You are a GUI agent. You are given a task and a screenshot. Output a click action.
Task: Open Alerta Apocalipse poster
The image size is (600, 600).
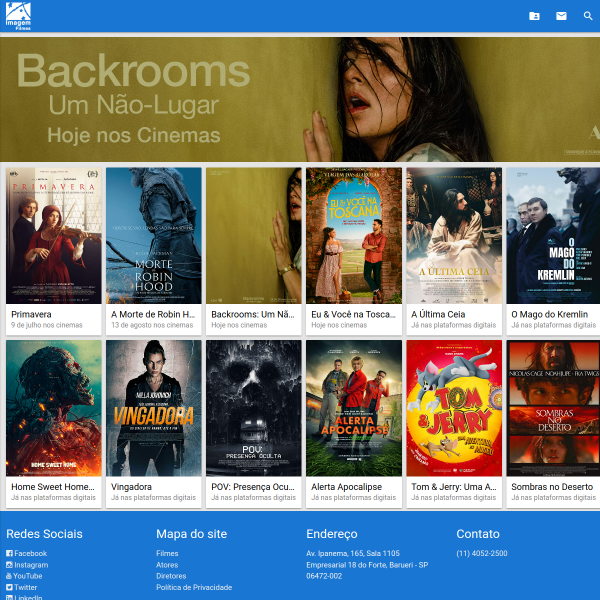[x=354, y=408]
